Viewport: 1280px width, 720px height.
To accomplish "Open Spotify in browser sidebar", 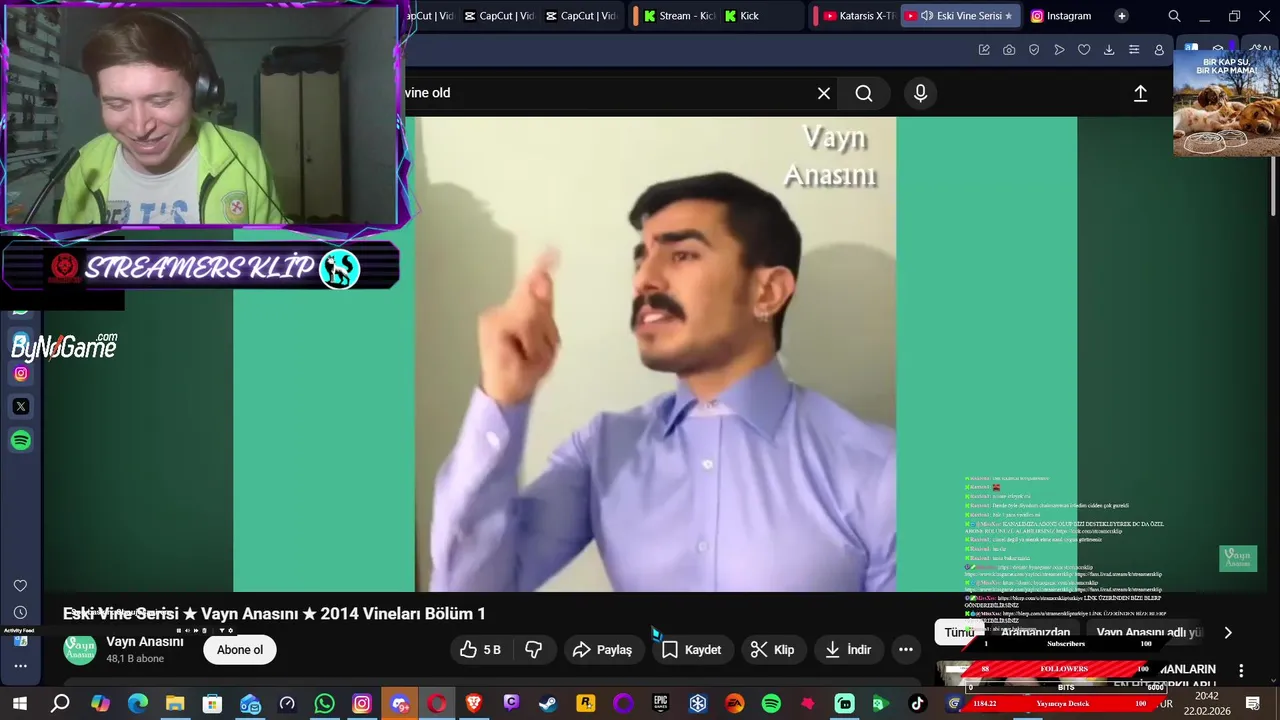I will tap(21, 440).
